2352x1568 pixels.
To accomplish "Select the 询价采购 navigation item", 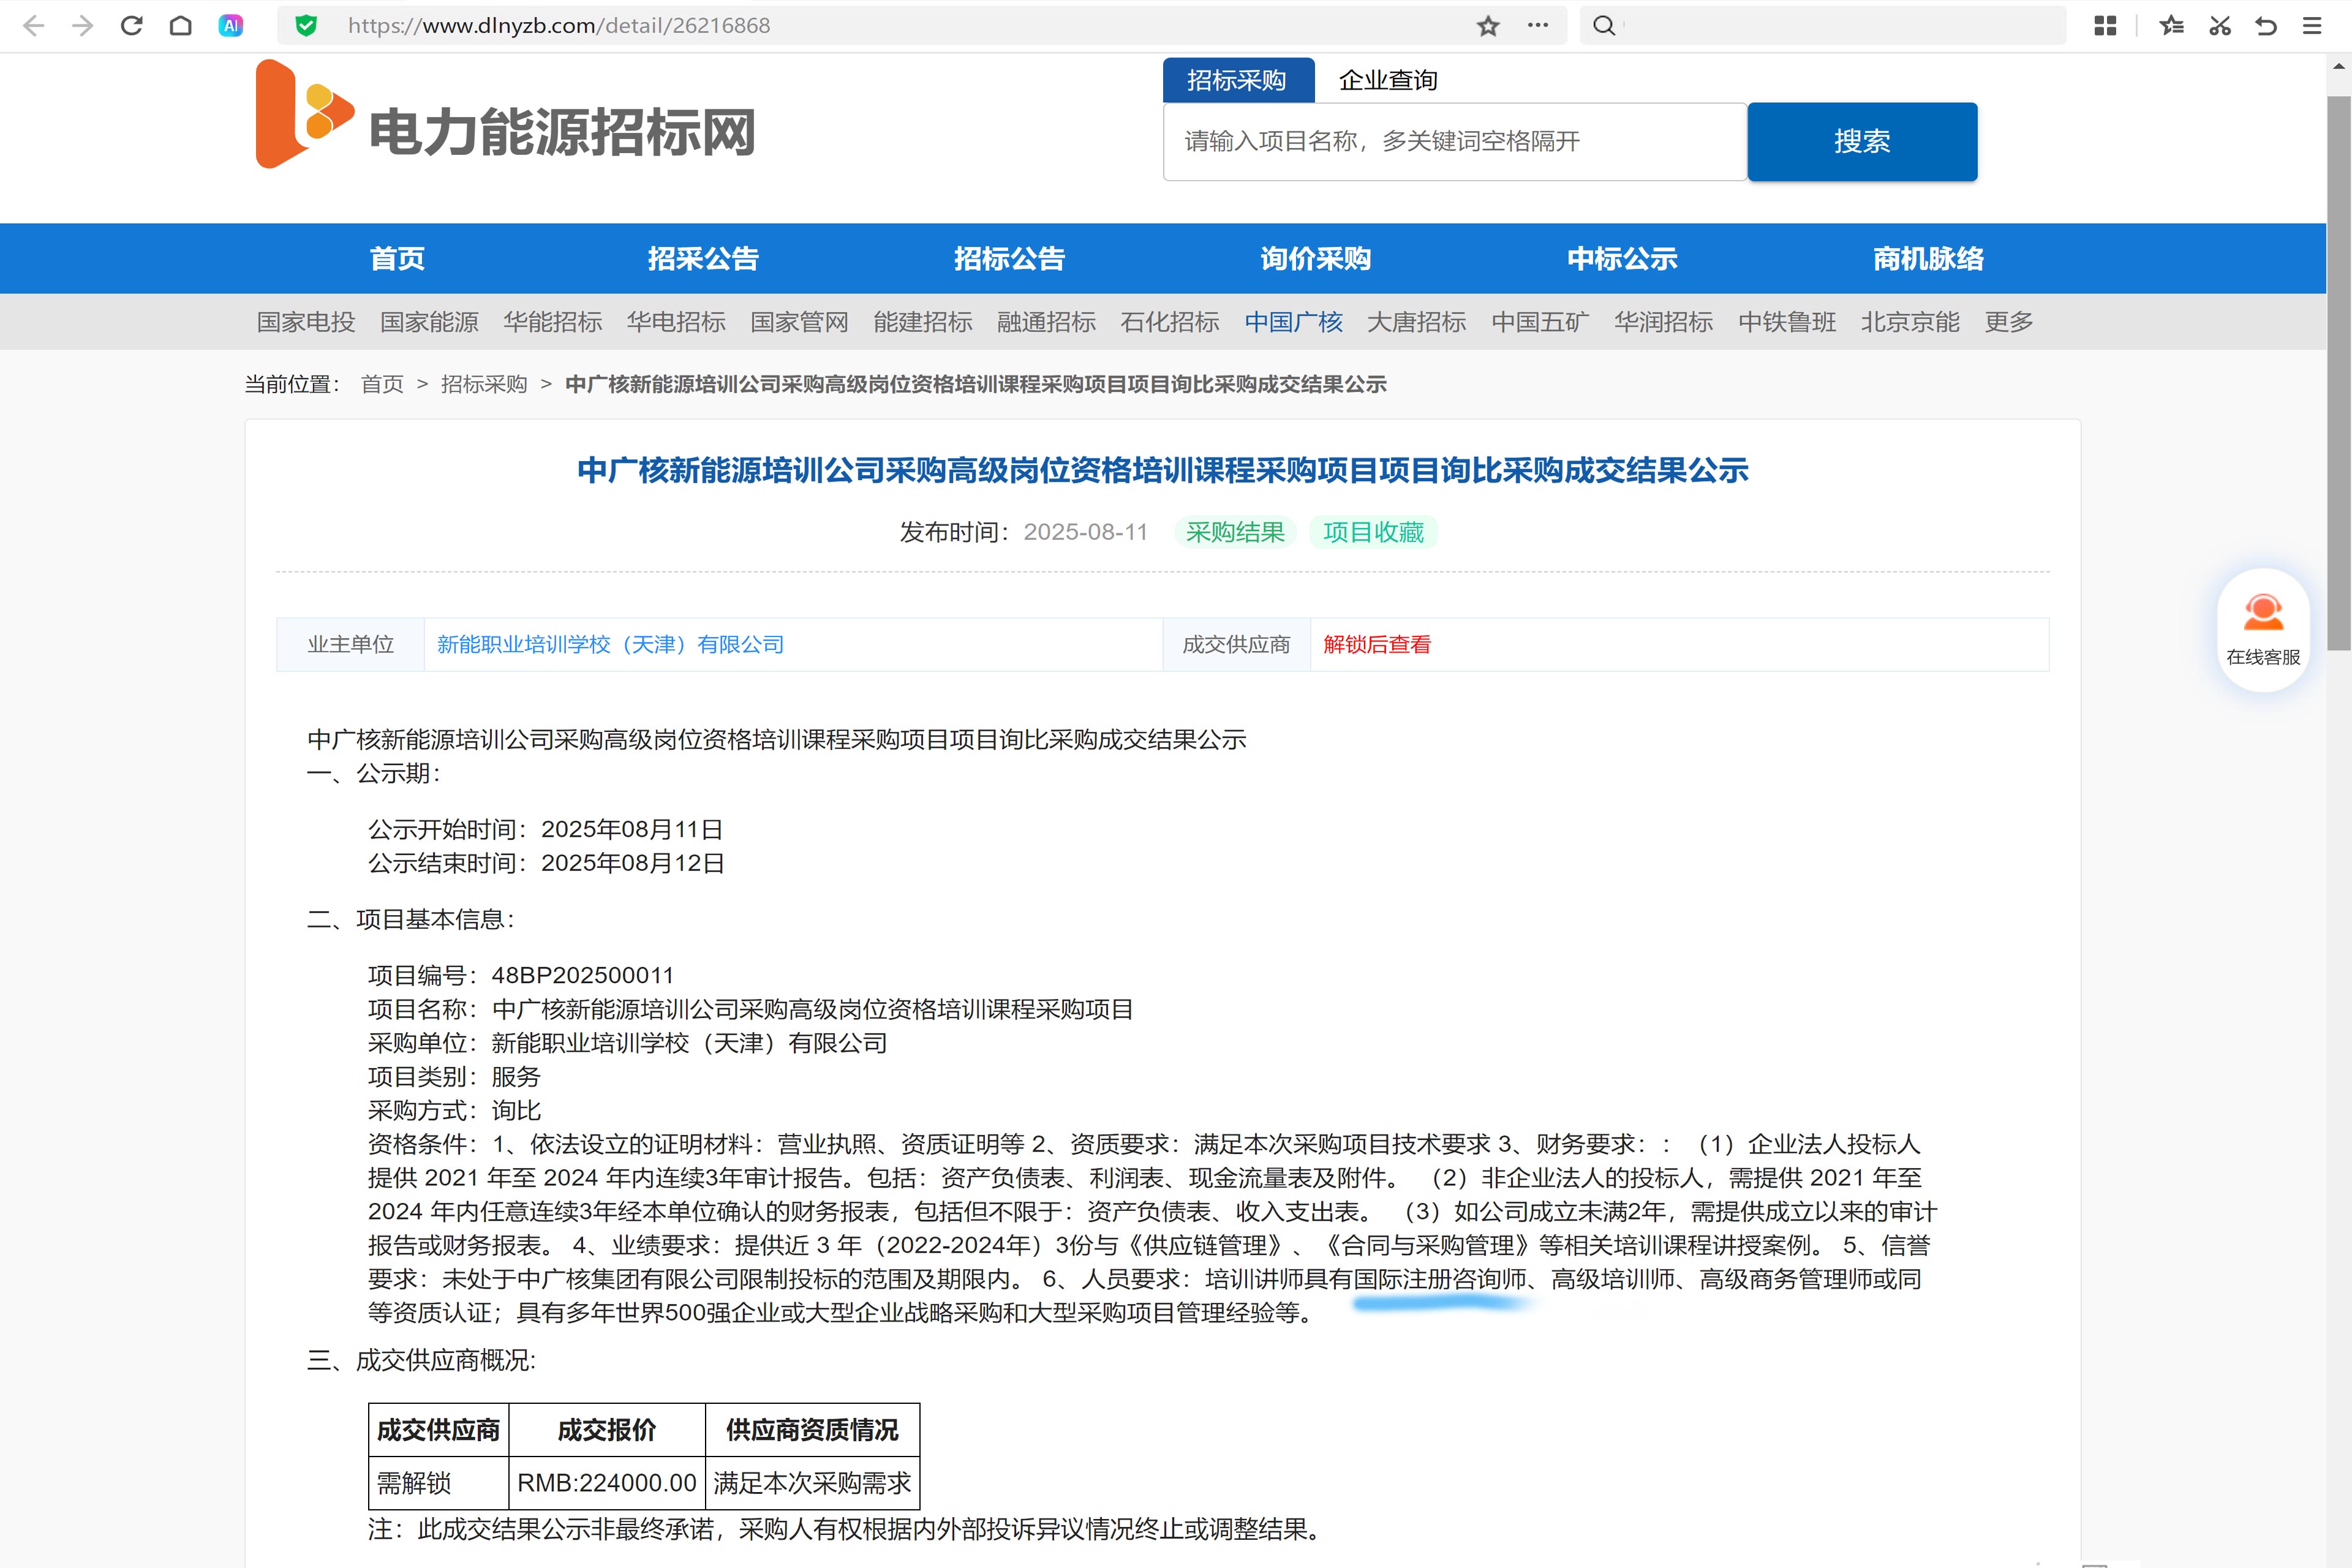I will 1315,259.
